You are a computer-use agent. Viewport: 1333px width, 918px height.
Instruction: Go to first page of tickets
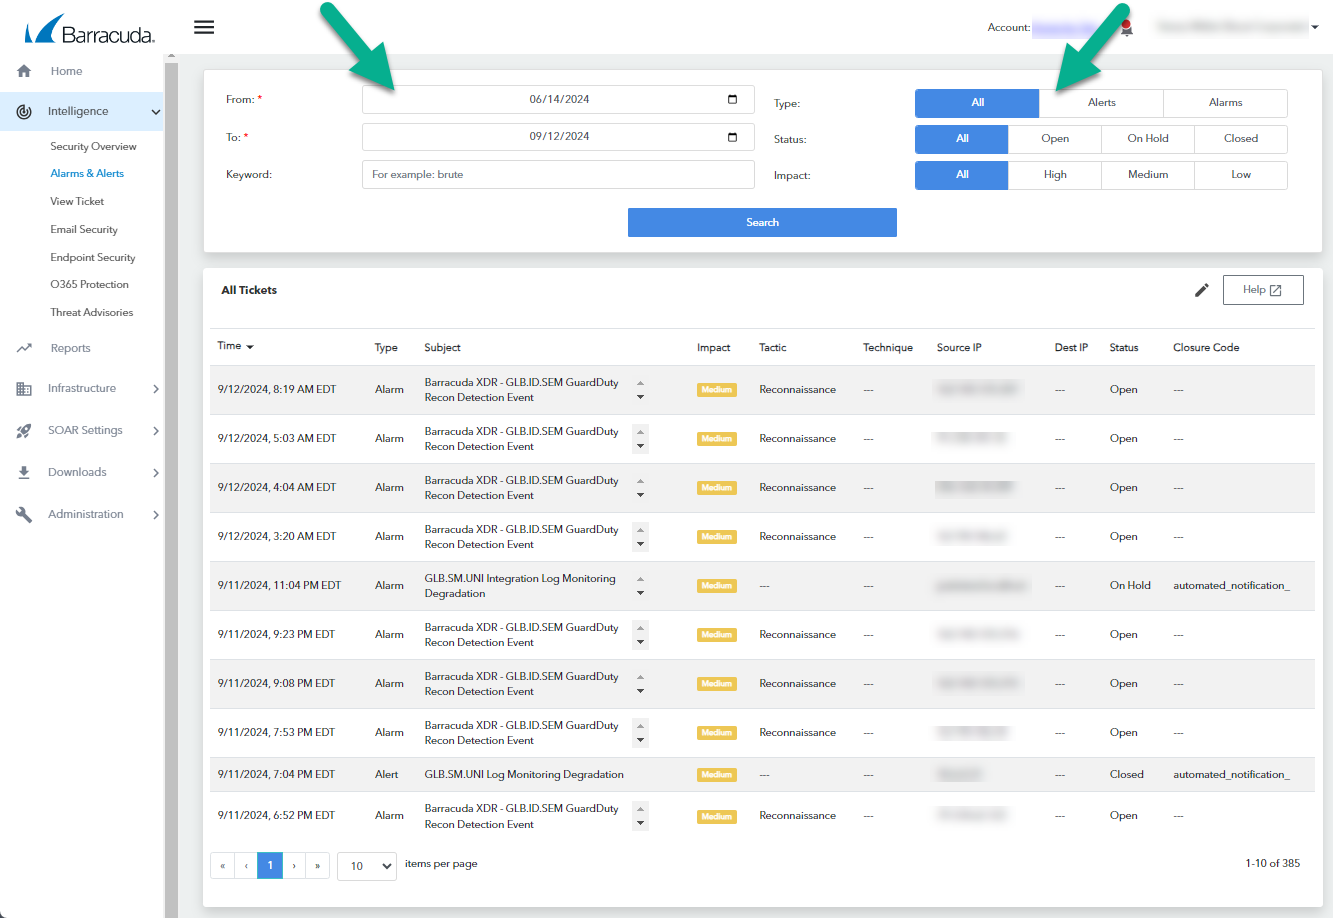tap(222, 866)
